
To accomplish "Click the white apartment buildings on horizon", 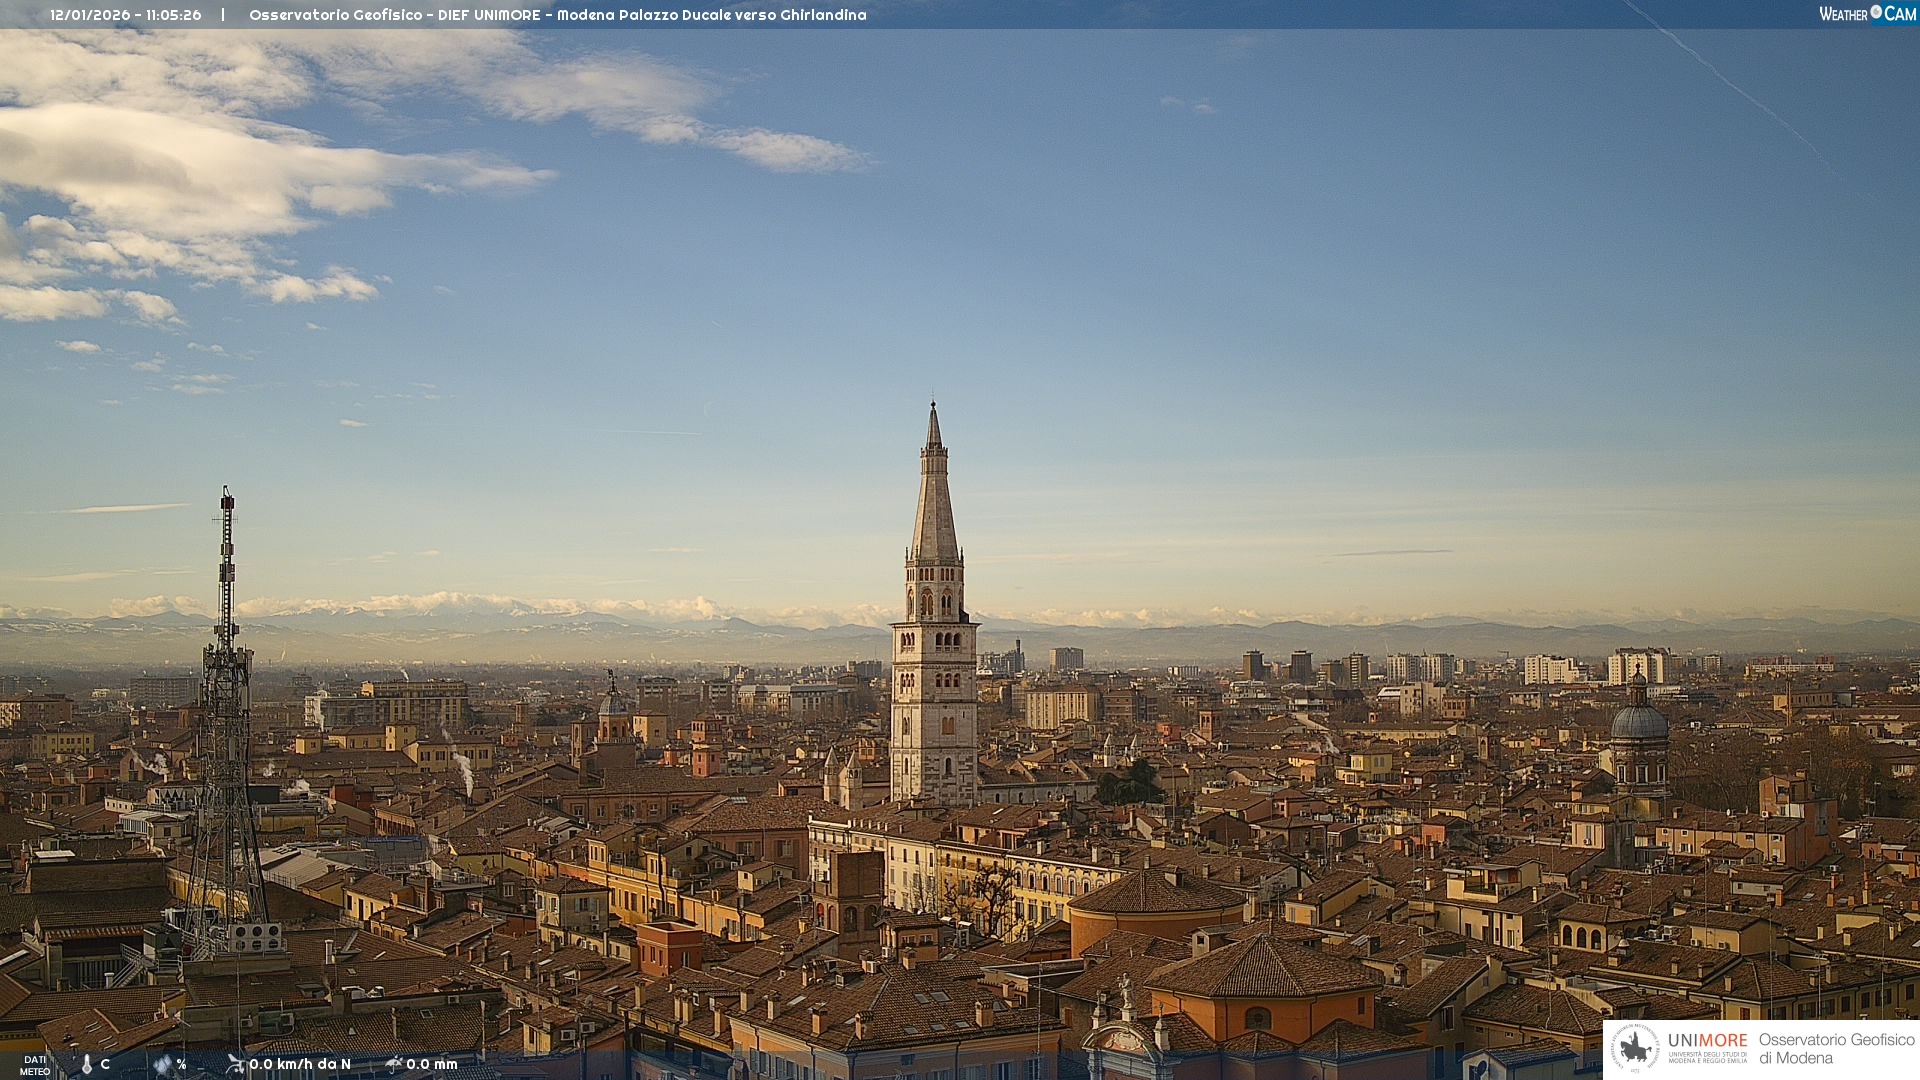I will pos(1550,668).
